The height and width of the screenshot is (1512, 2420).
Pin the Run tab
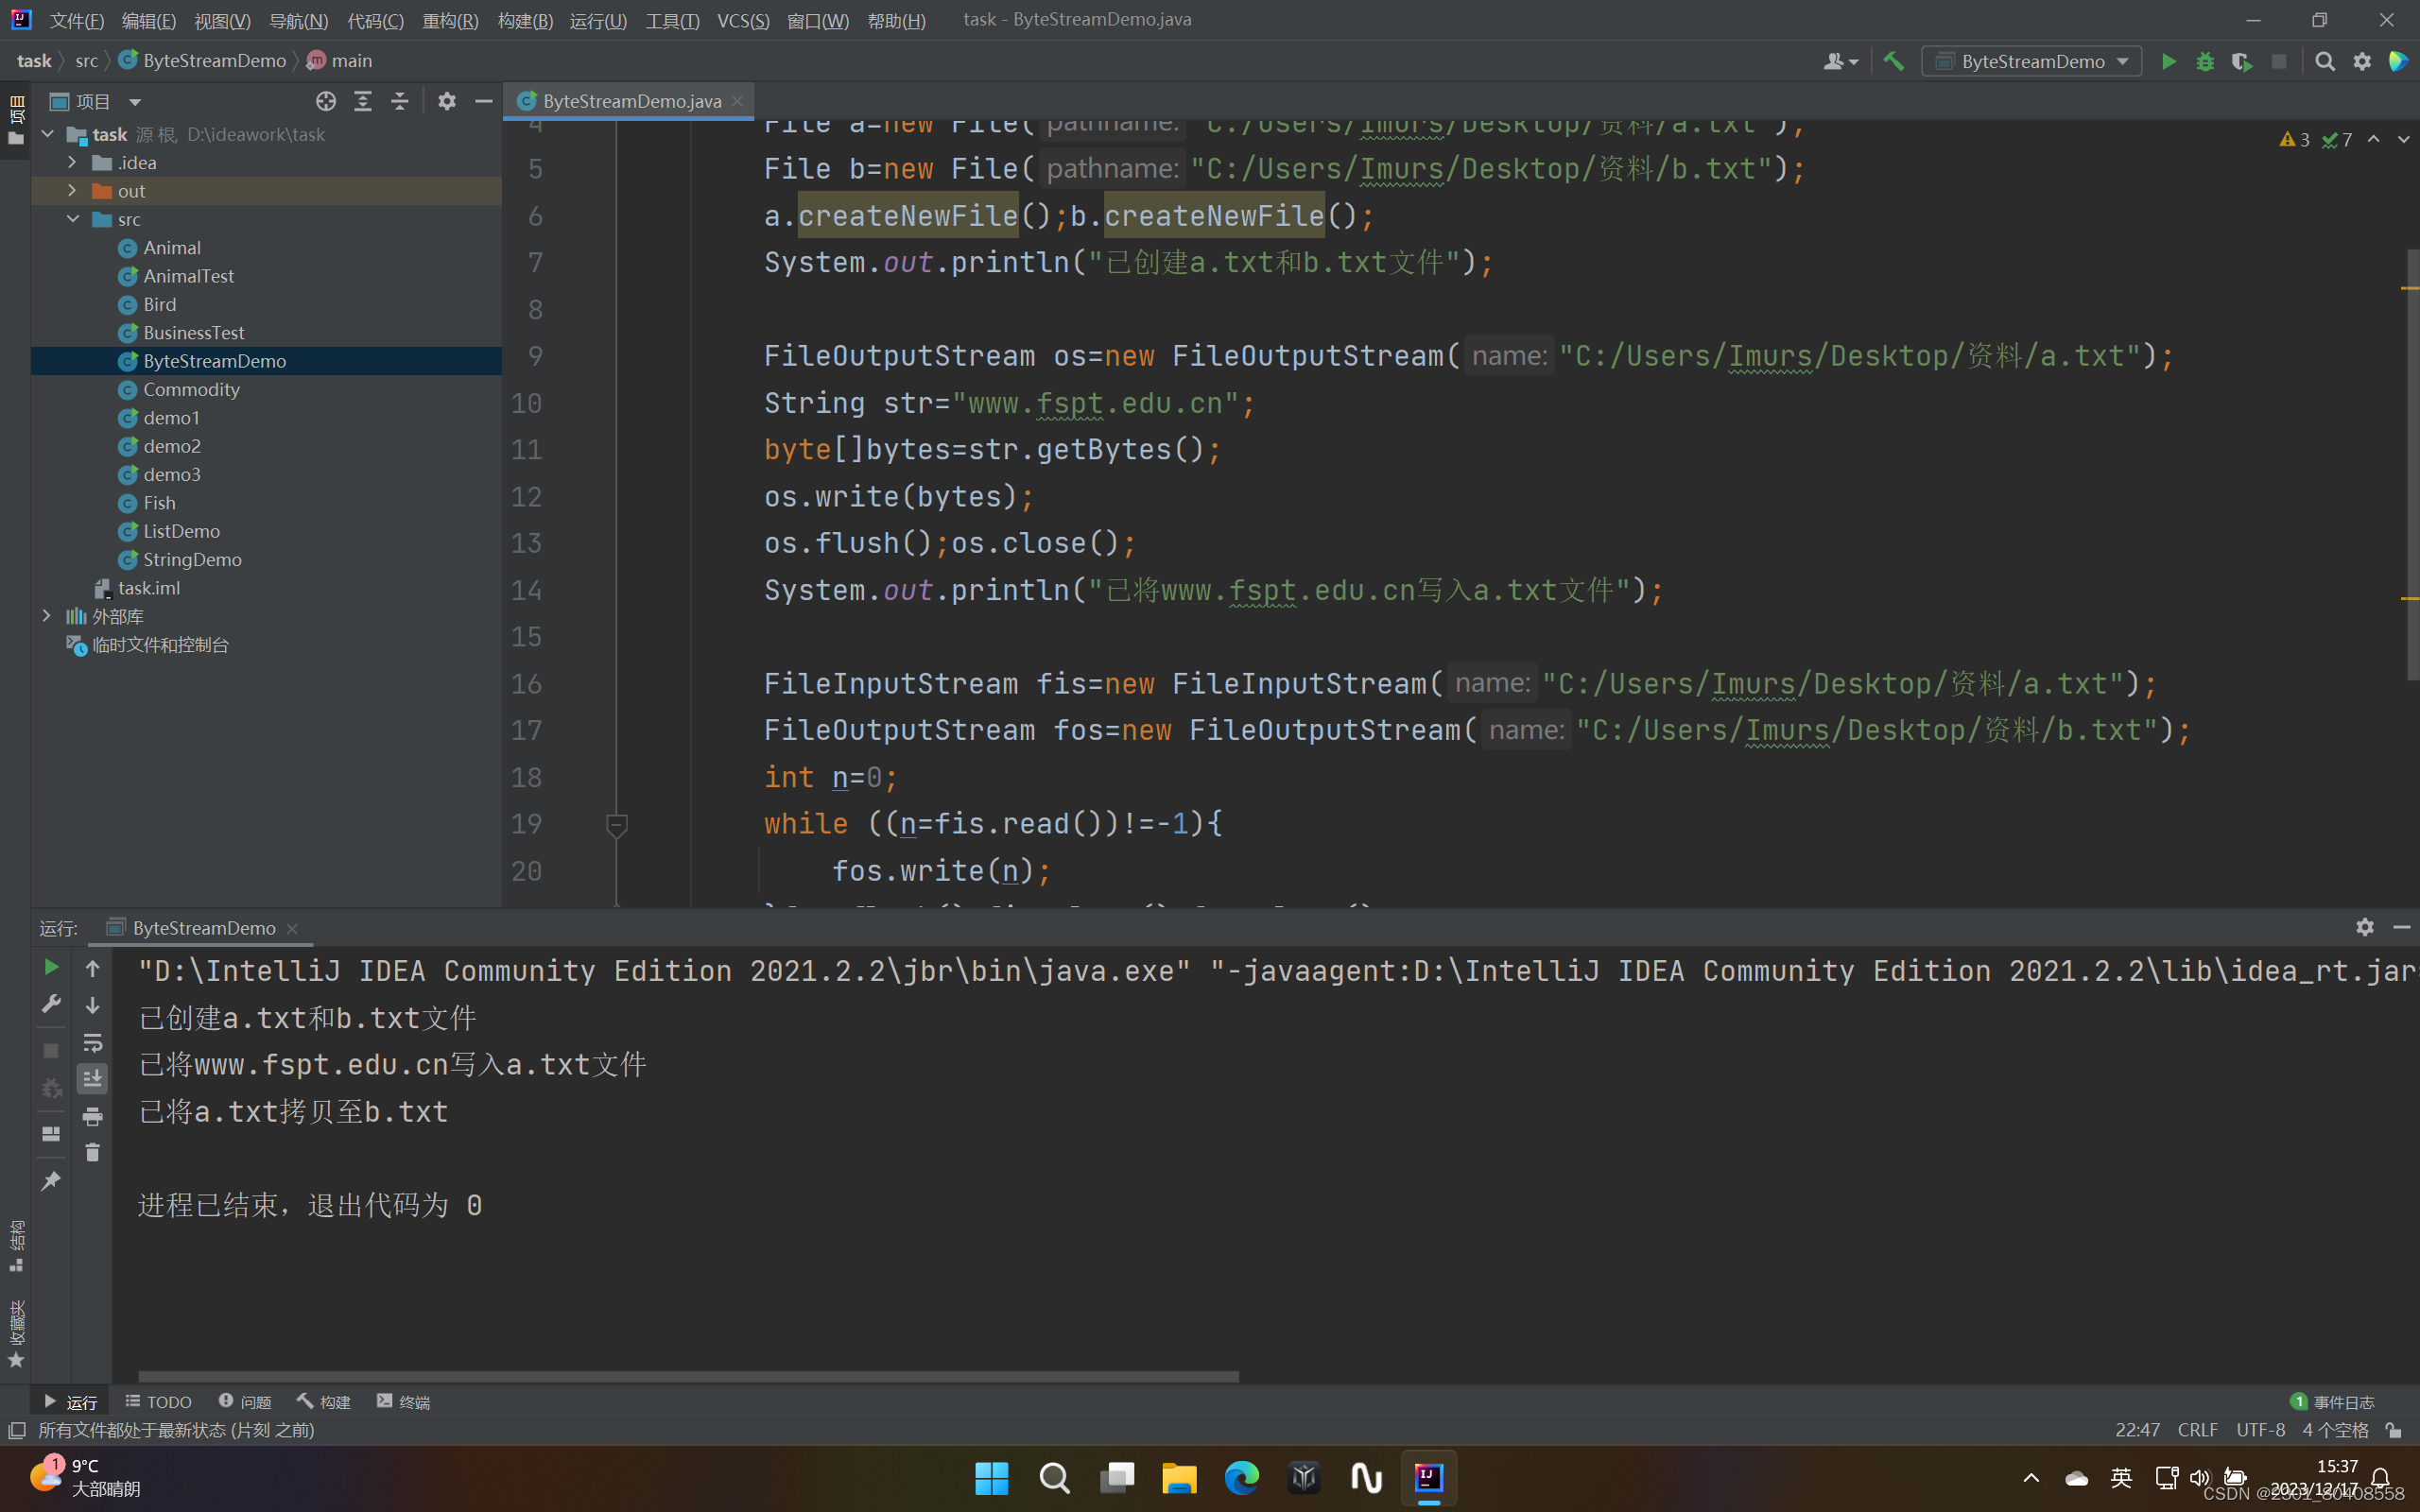(51, 1181)
